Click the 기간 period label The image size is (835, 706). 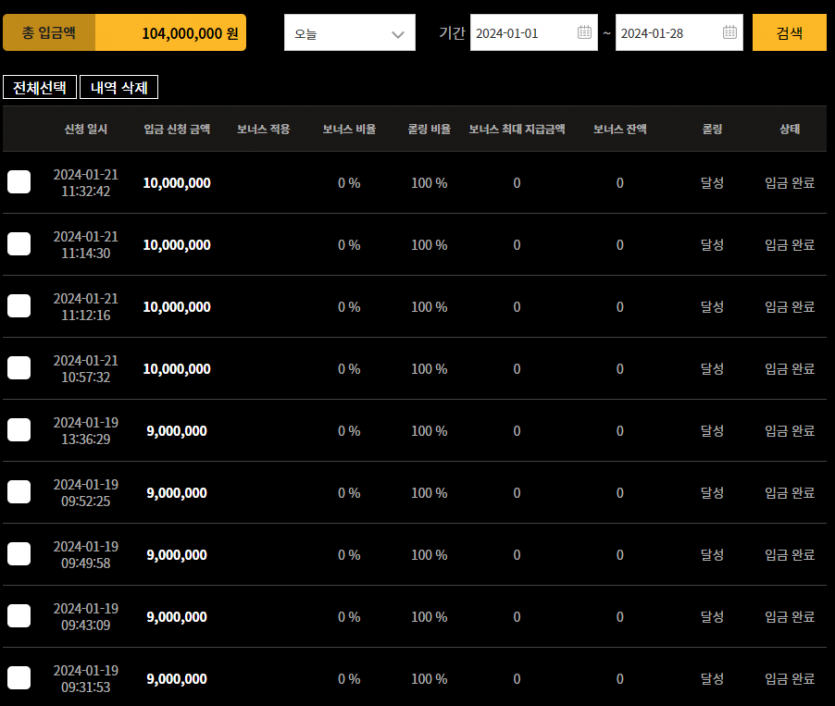pos(452,33)
